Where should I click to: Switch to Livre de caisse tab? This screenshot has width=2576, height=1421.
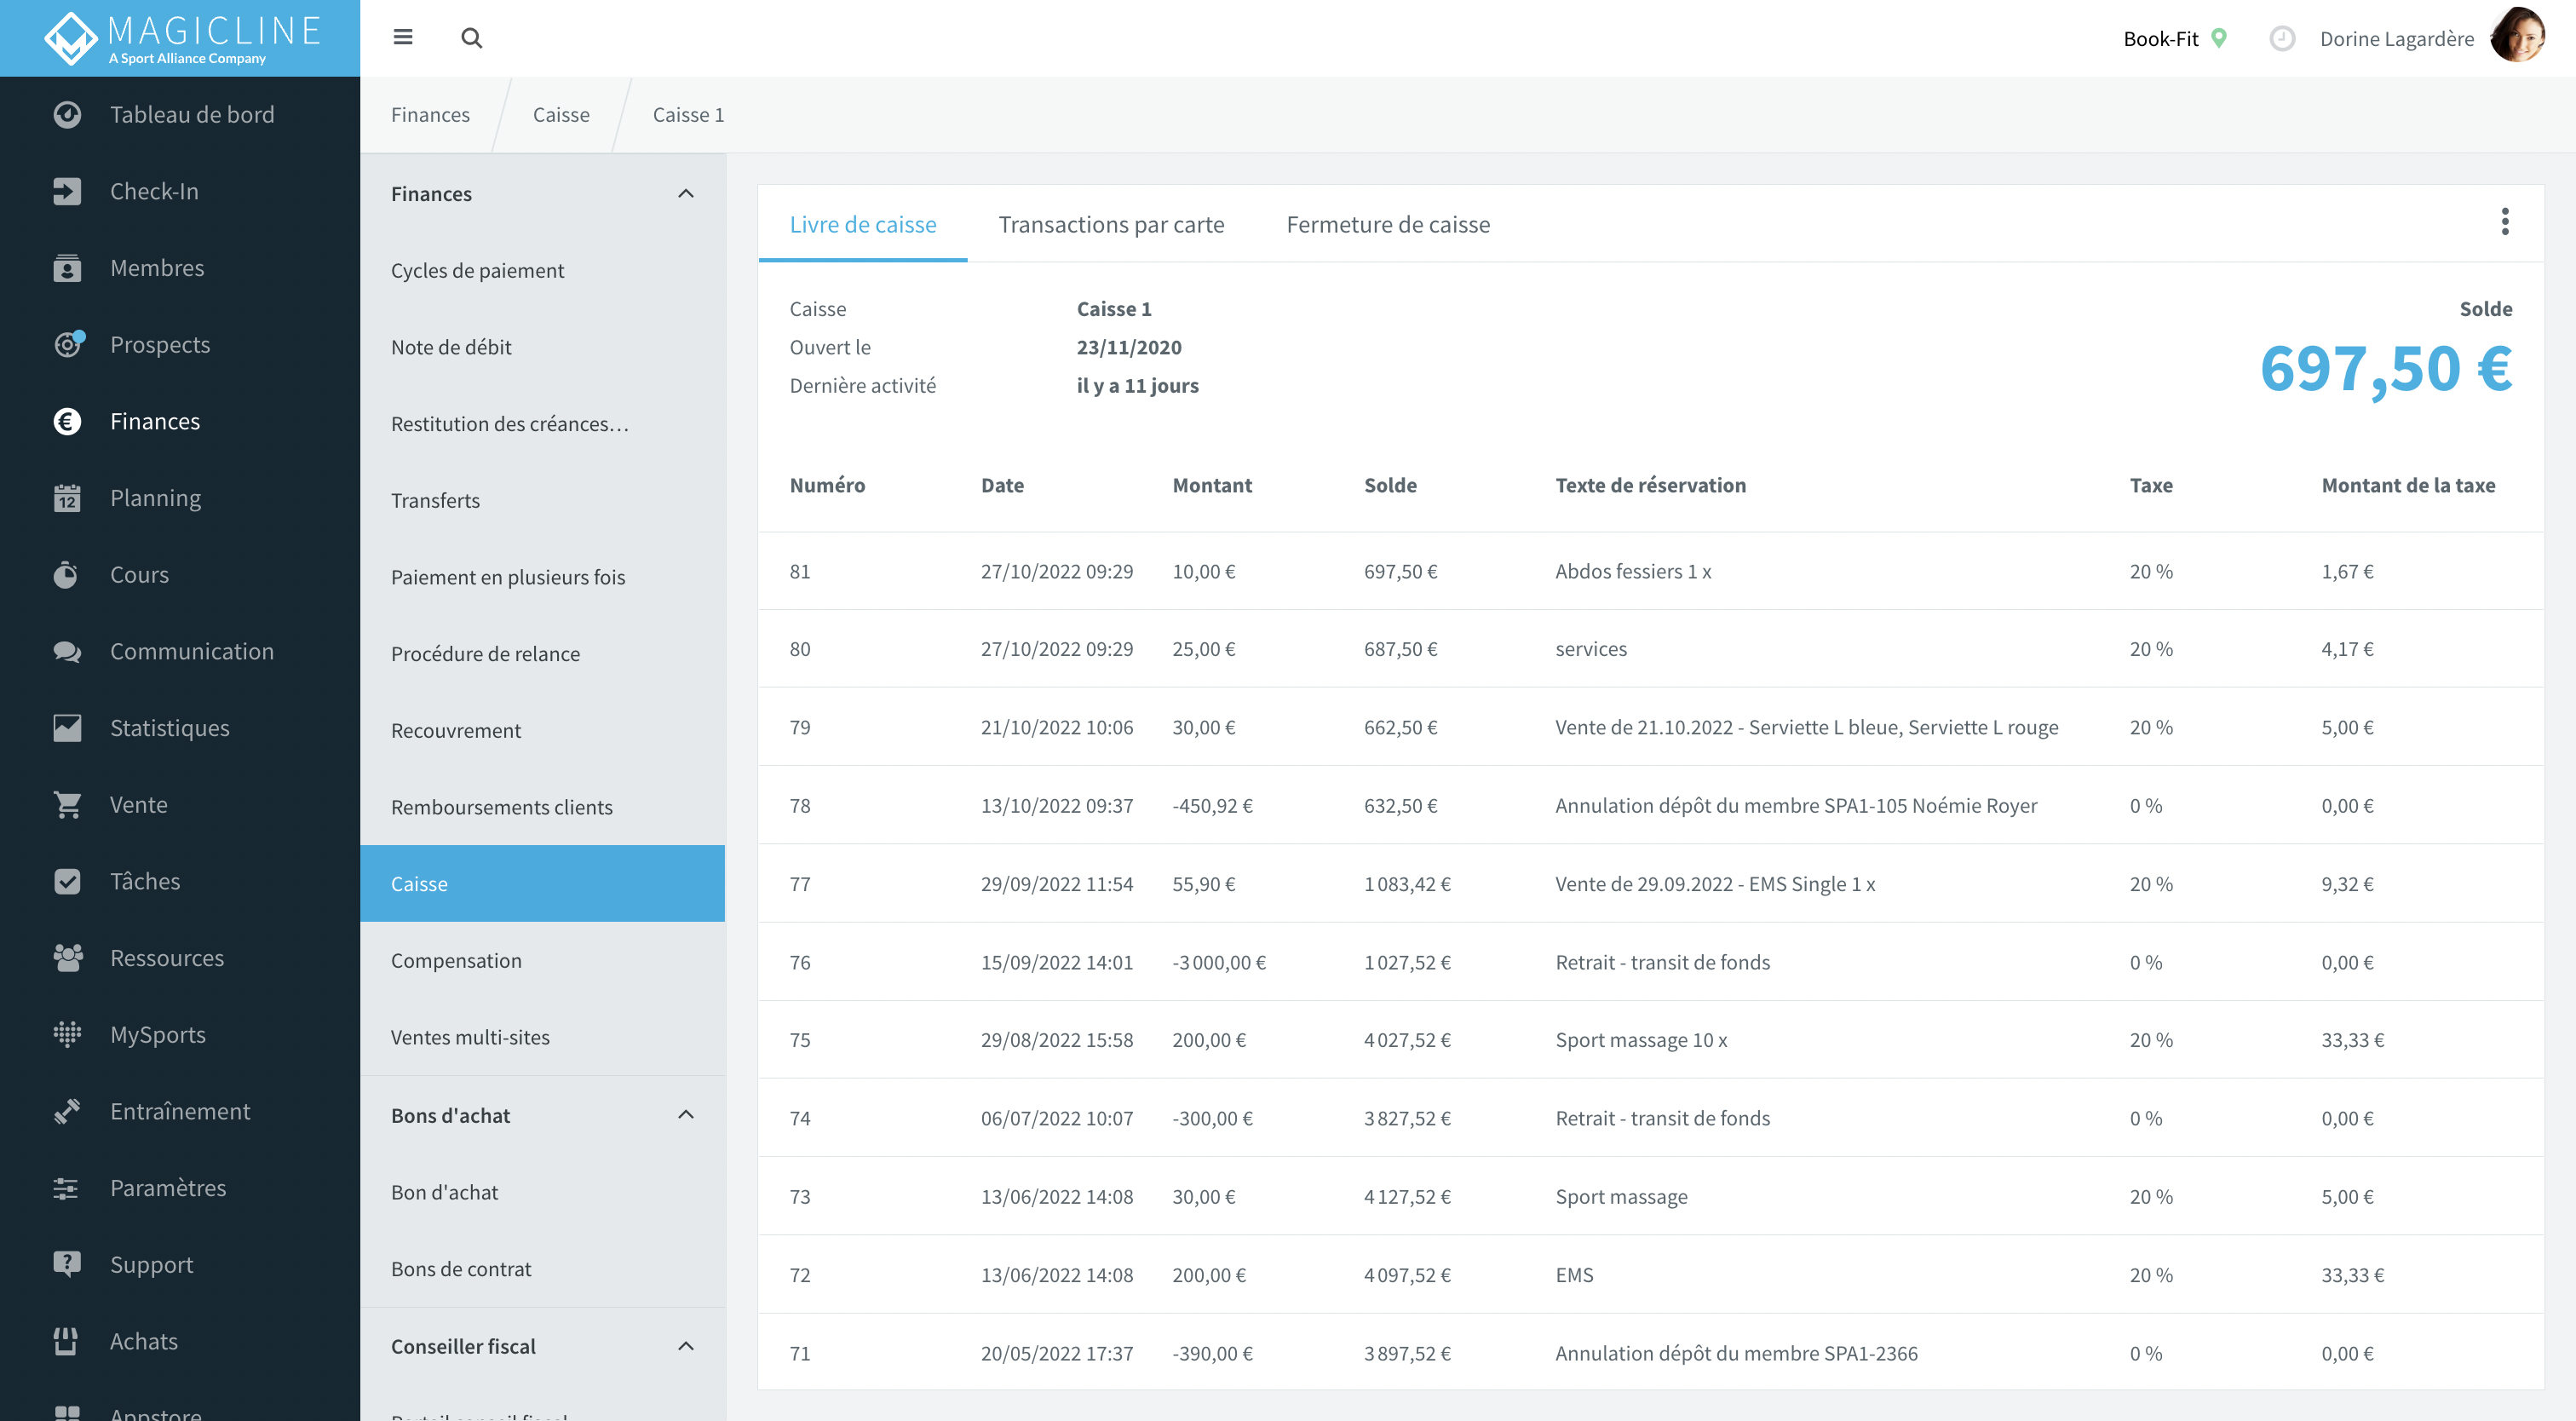[863, 224]
